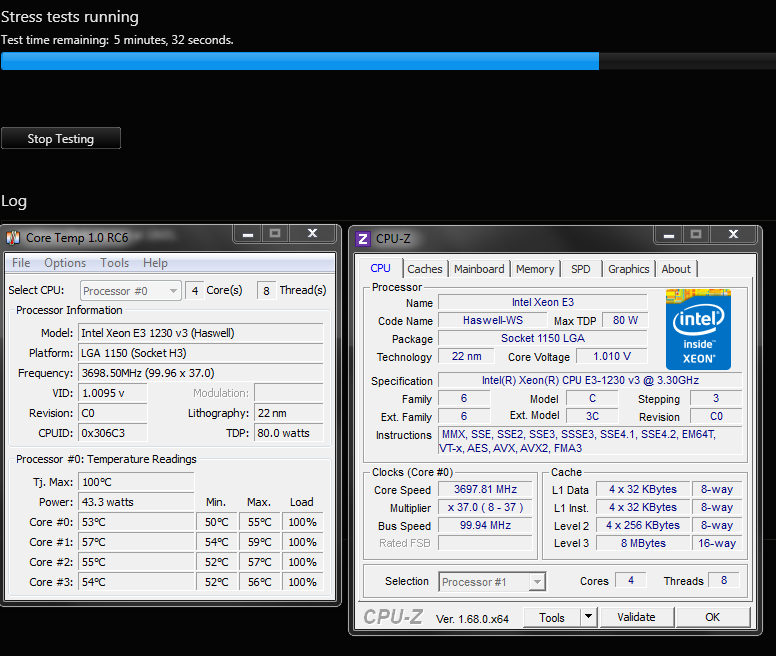The image size is (776, 656).
Task: Click the Frequency field 3698.50MHz
Action: [201, 373]
